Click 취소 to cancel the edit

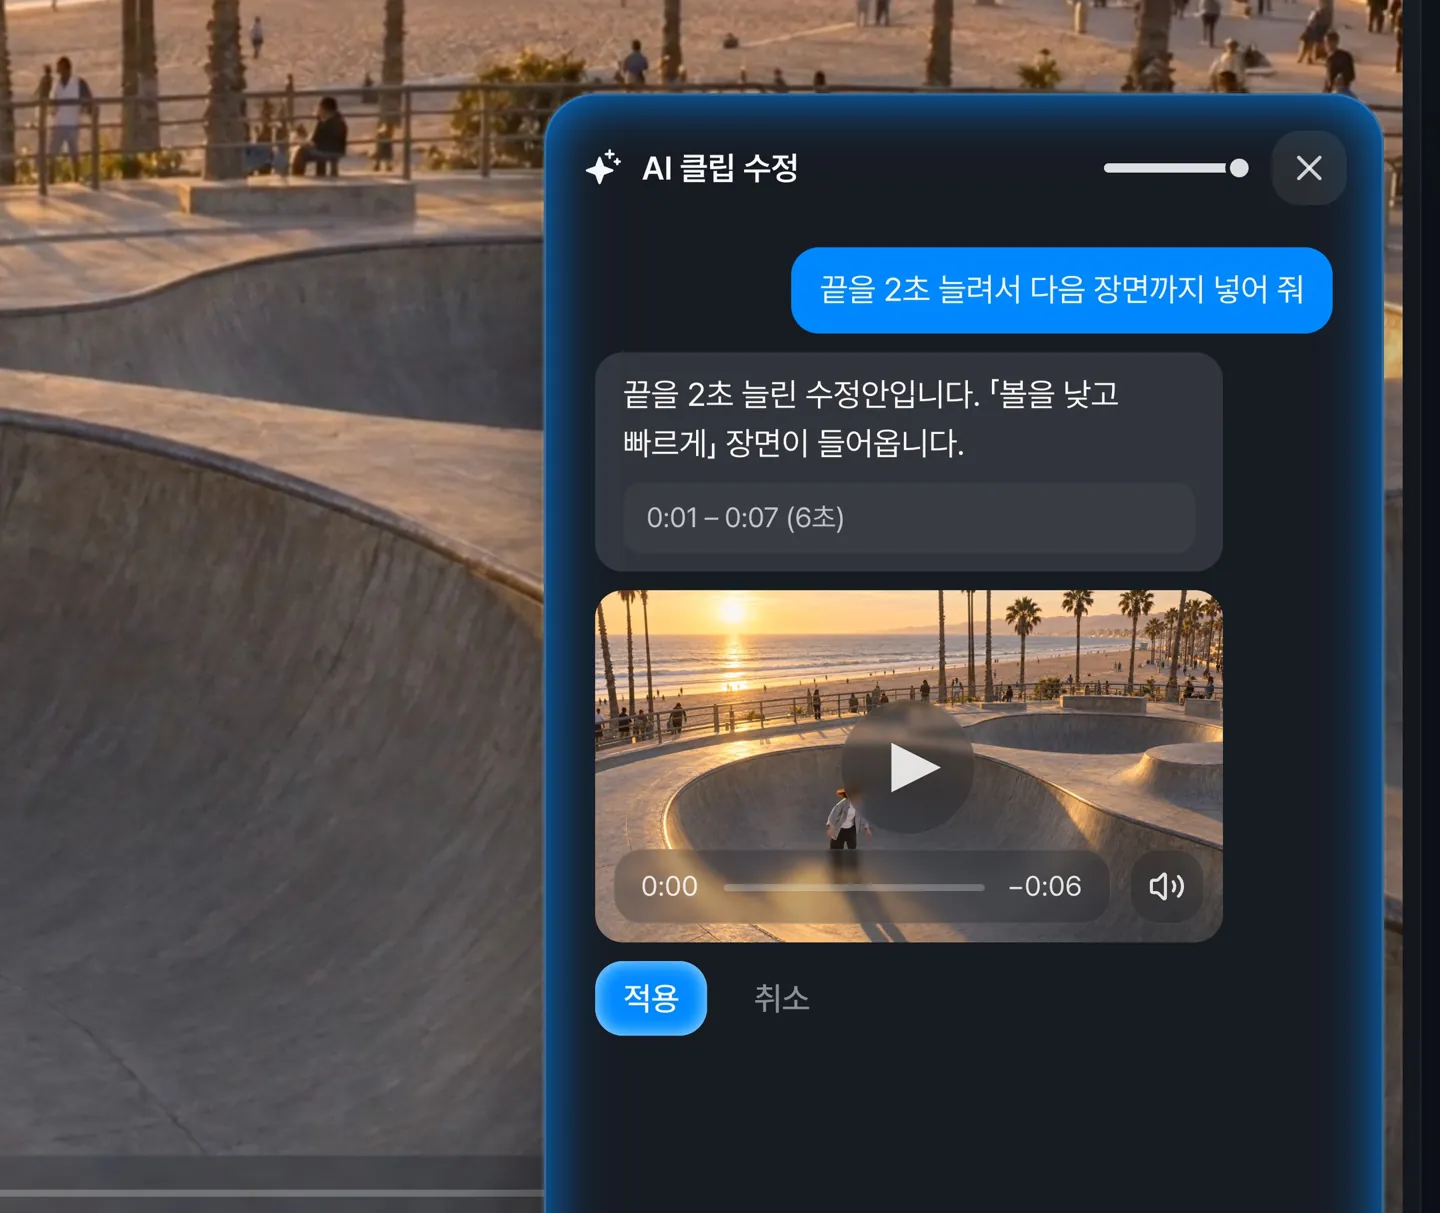[782, 998]
